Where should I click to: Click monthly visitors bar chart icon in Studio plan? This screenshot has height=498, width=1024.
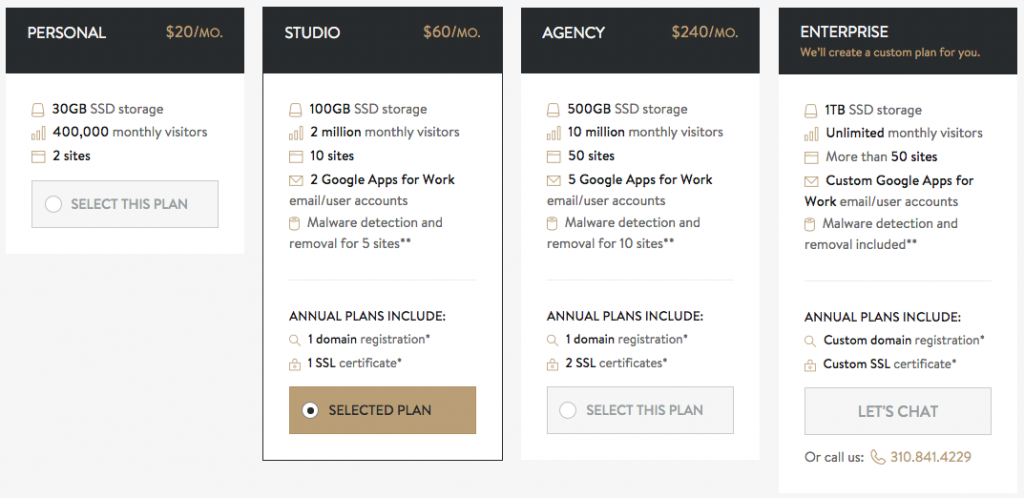tap(296, 132)
